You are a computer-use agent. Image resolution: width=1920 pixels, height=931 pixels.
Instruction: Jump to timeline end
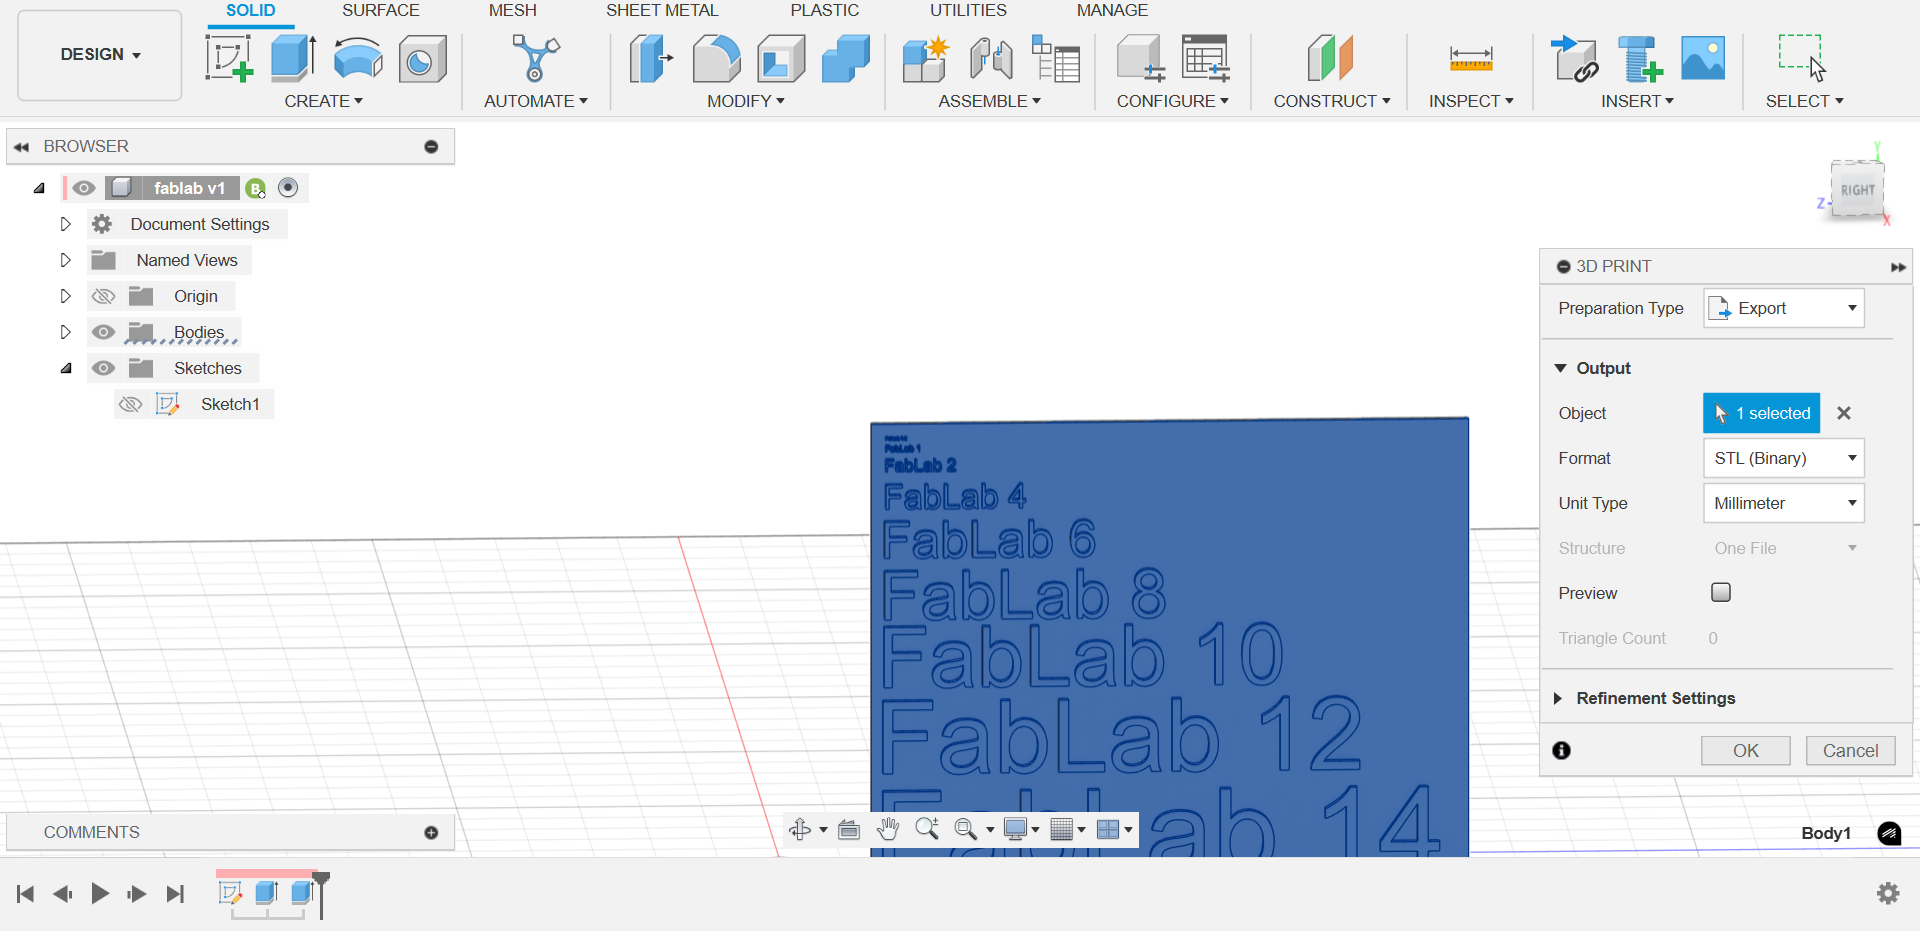click(x=175, y=893)
